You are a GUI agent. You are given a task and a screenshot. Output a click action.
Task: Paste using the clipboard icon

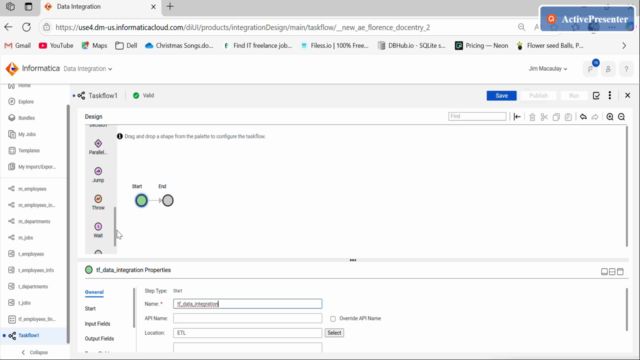click(x=568, y=117)
